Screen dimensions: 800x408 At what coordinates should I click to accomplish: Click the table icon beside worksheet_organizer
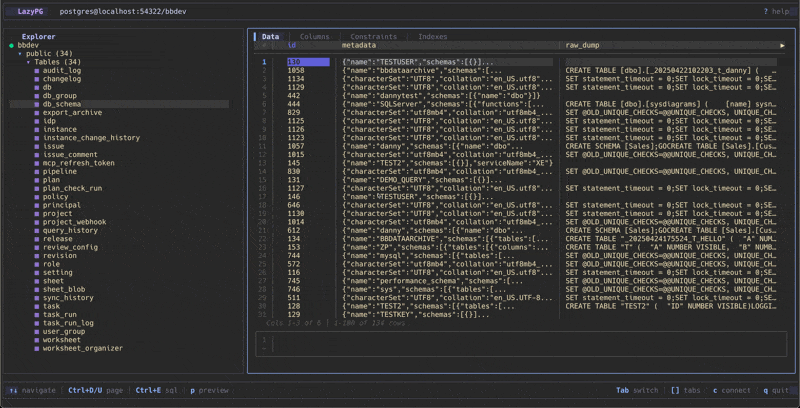[x=37, y=348]
